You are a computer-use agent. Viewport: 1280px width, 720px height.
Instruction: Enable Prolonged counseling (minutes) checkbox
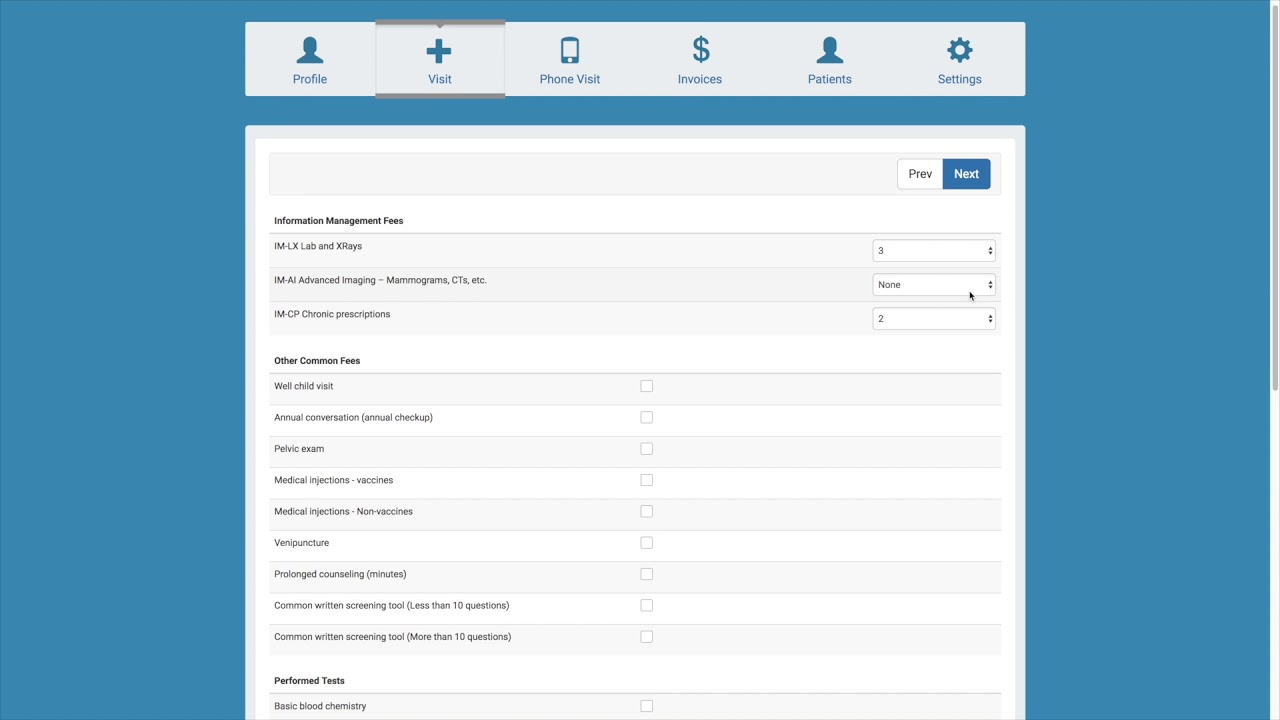(647, 574)
